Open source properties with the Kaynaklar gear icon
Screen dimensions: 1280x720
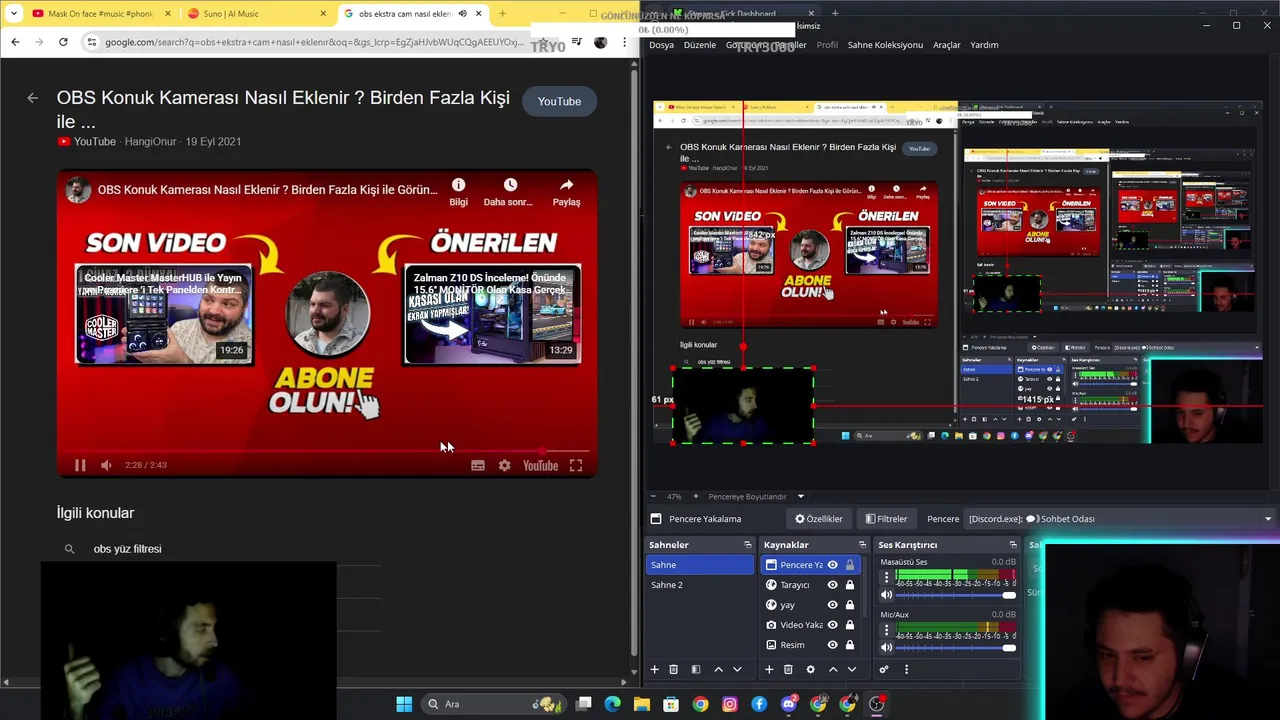810,669
